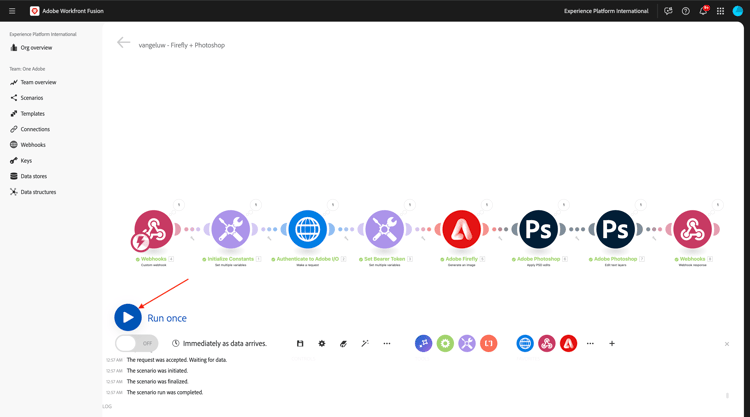Open scenario settings gear icon
This screenshot has width=750, height=417.
click(x=322, y=343)
